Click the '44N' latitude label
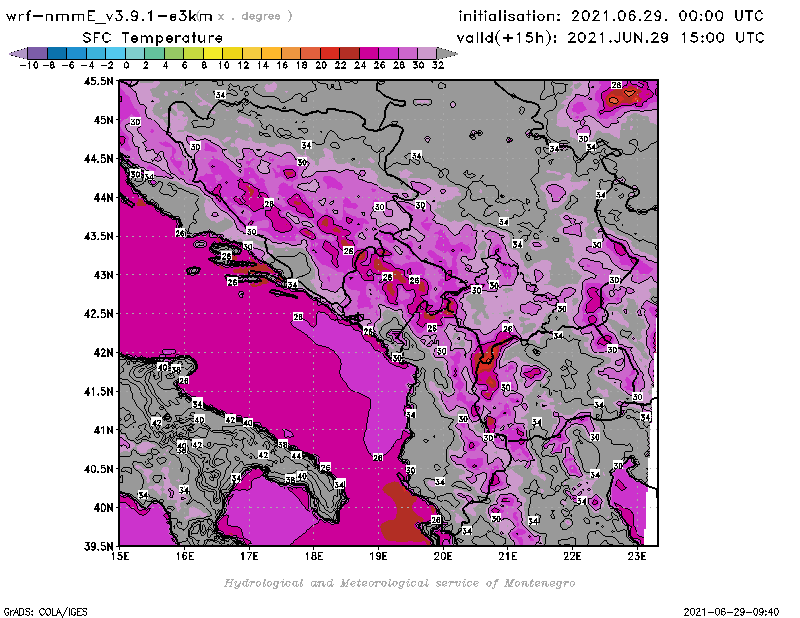The height and width of the screenshot is (618, 800). [x=103, y=197]
